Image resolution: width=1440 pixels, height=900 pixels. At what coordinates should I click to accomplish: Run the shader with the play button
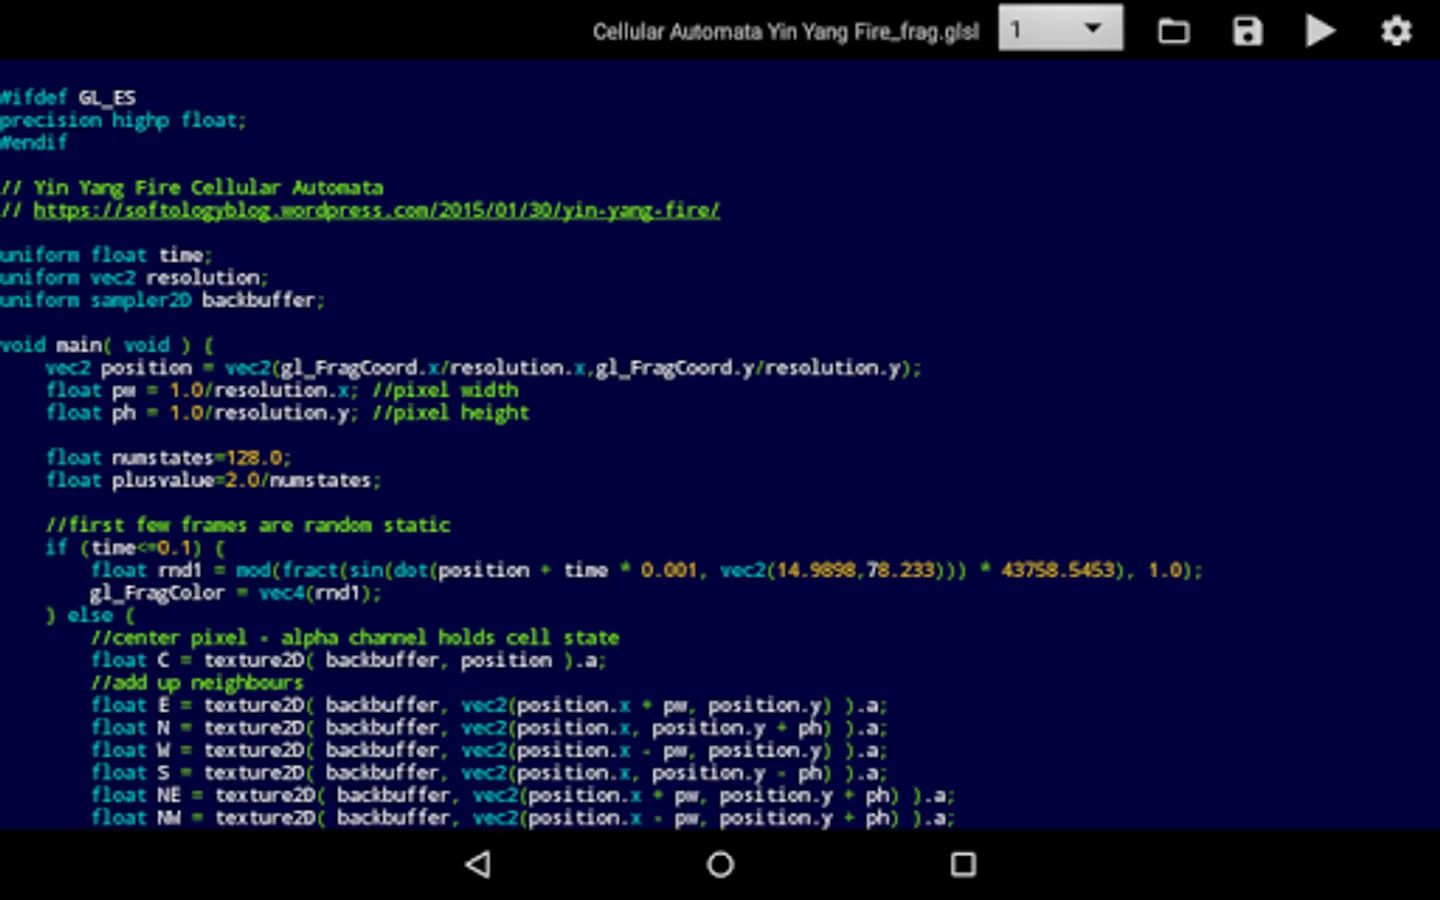click(1320, 31)
